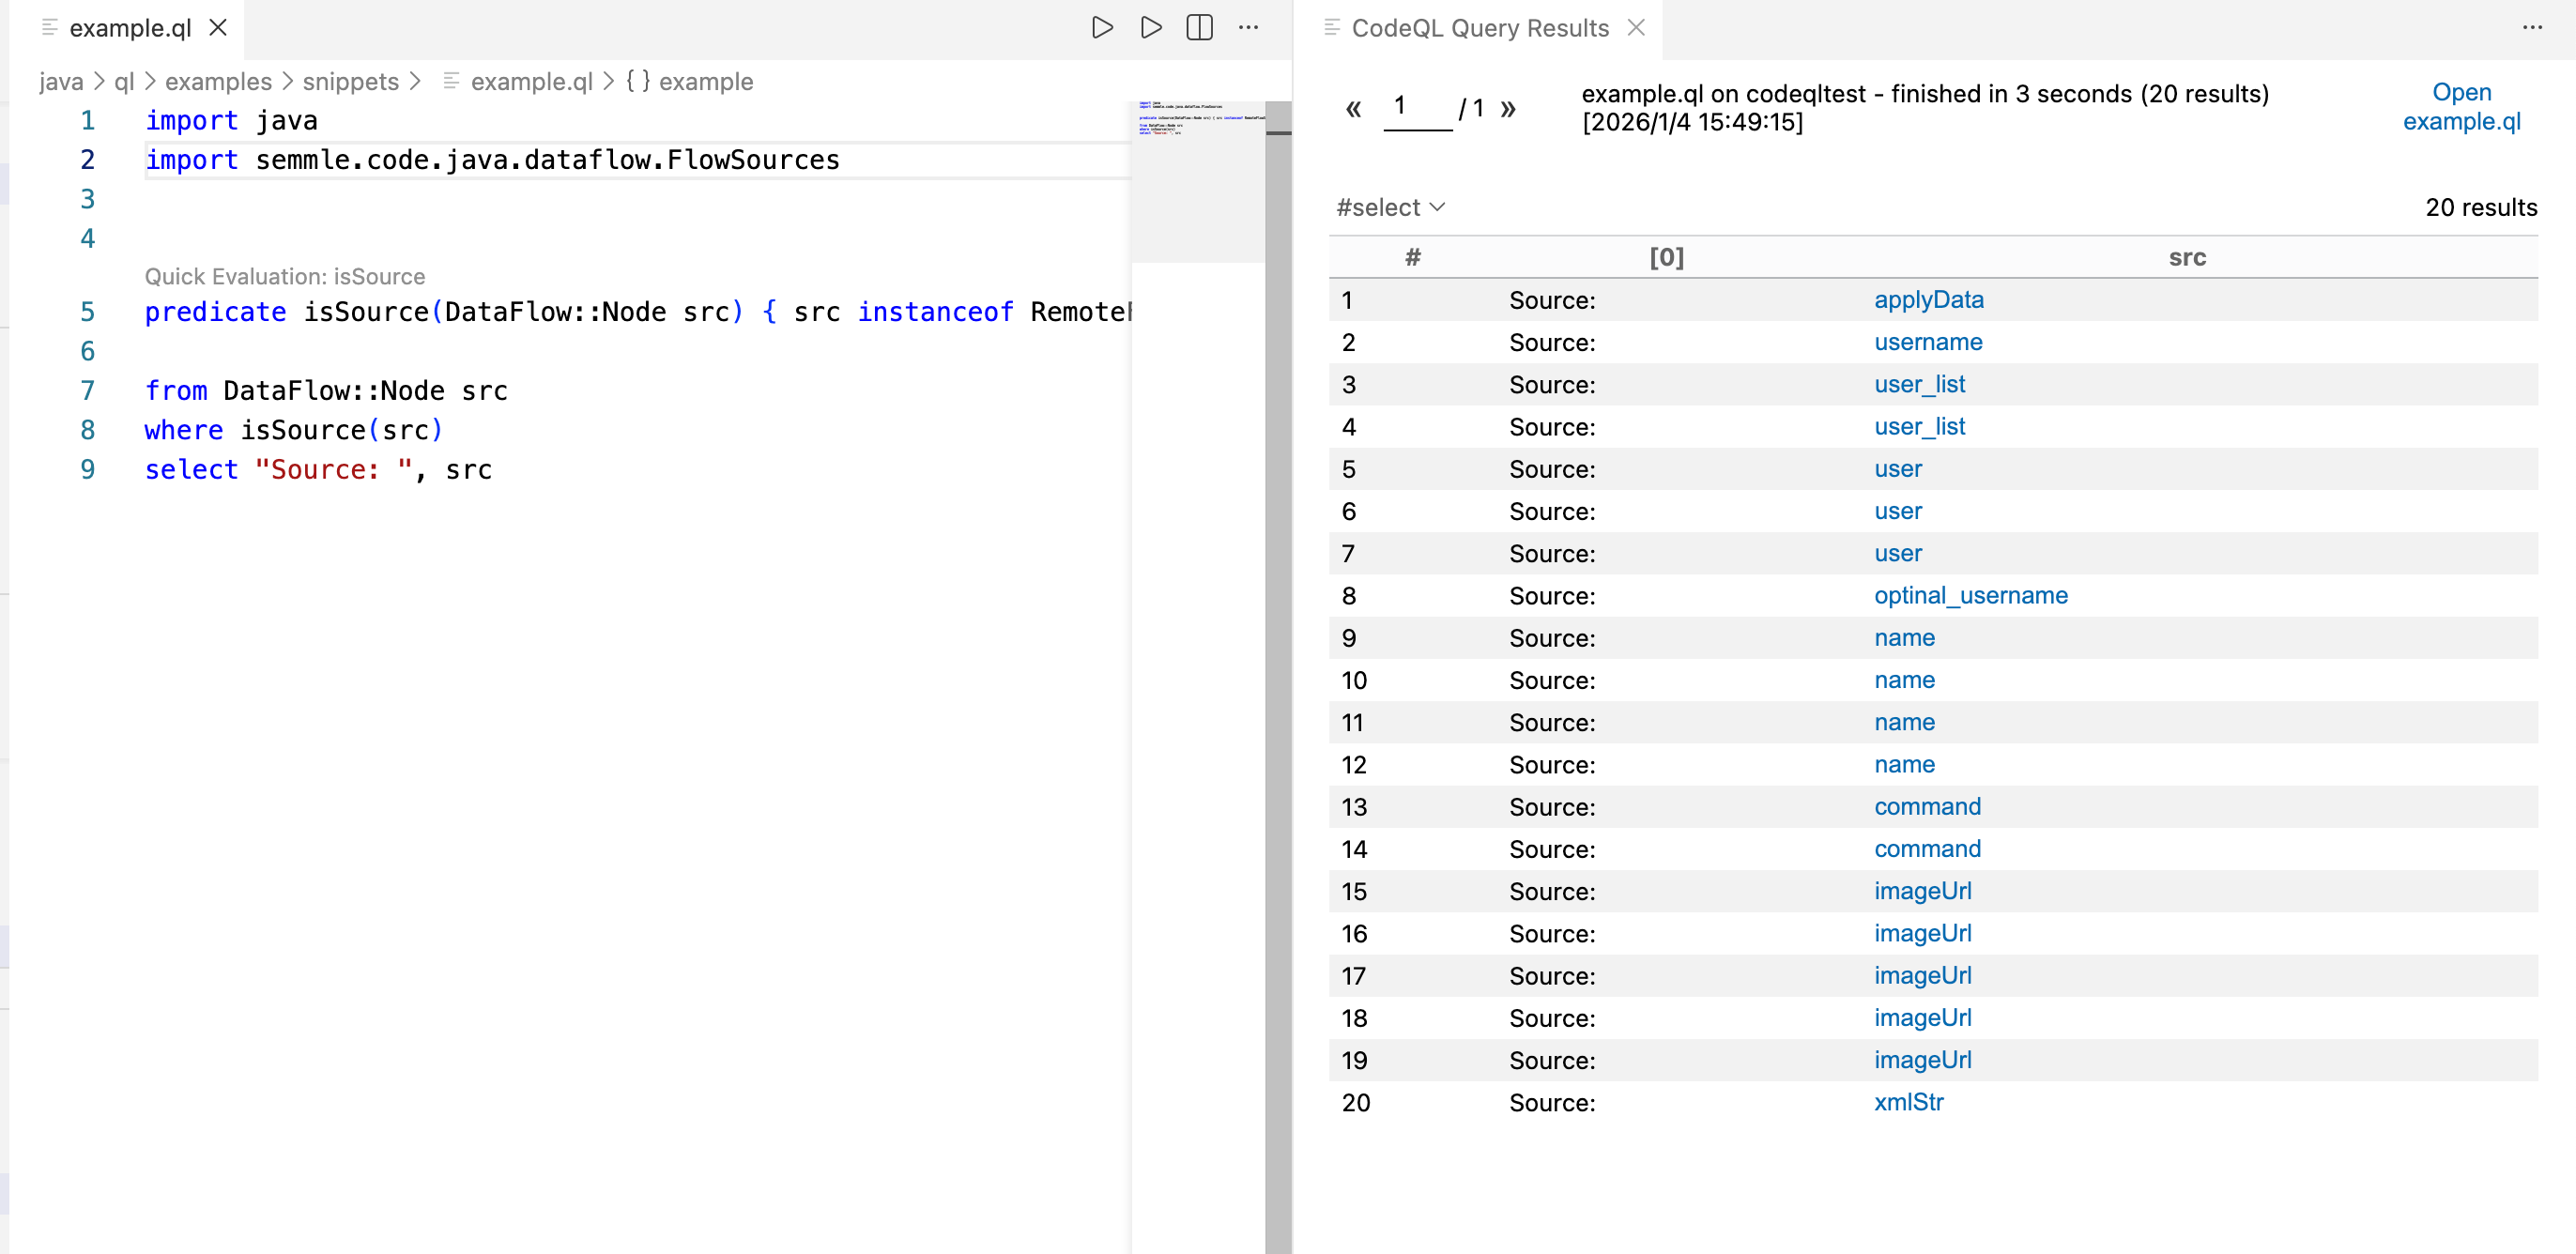2576x1254 pixels.
Task: Expand the #select result set dropdown
Action: coord(1390,207)
